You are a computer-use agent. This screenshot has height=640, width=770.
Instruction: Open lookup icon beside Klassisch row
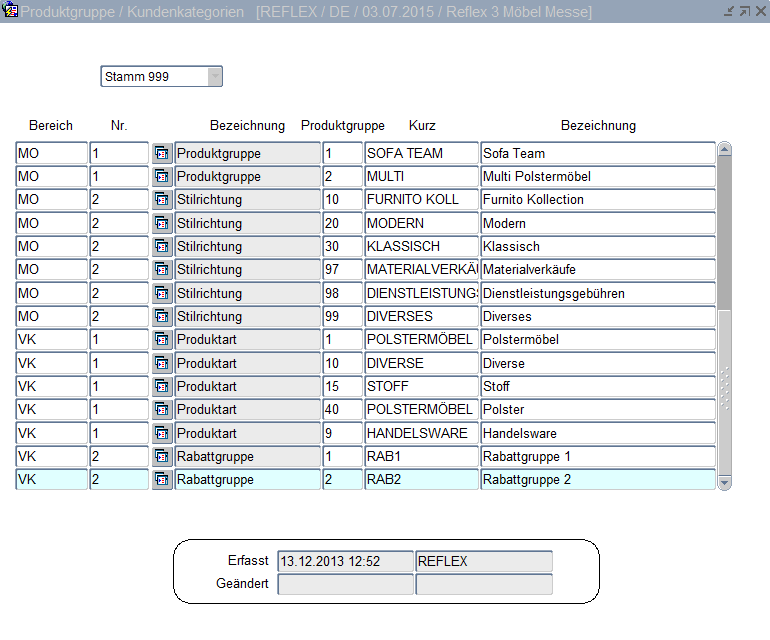point(162,246)
